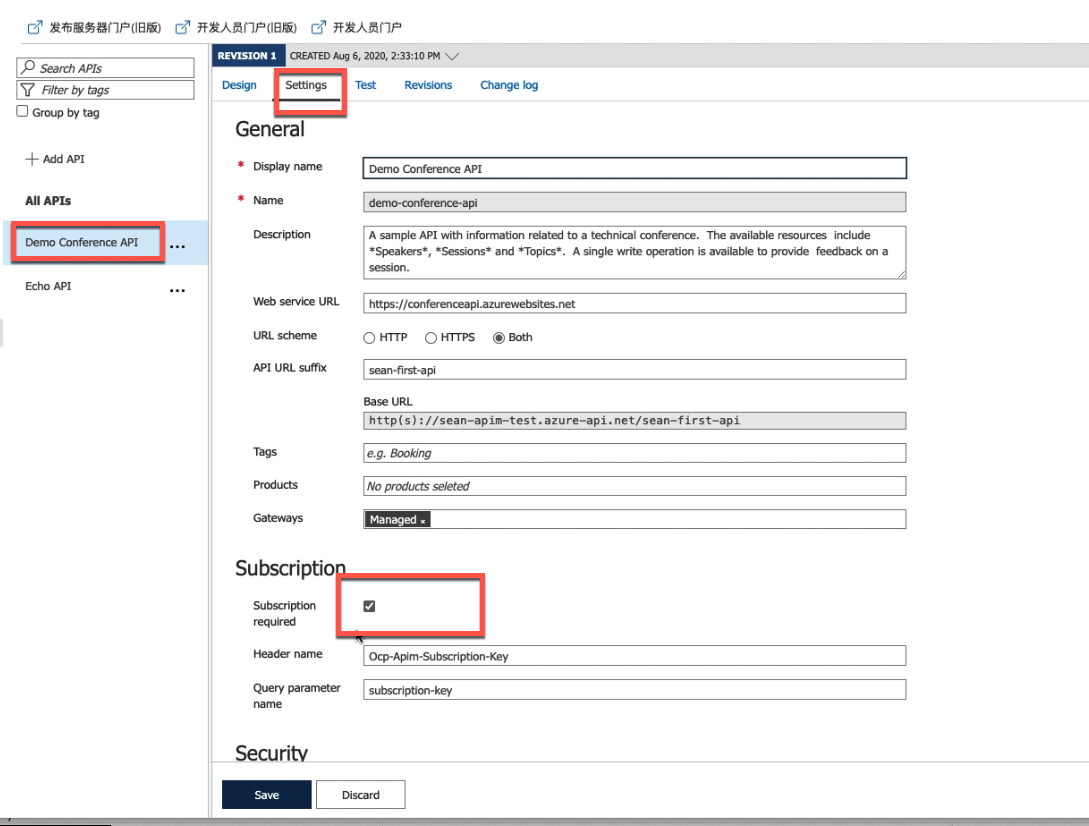The width and height of the screenshot is (1089, 826).
Task: Edit the Web service URL field
Action: point(634,304)
